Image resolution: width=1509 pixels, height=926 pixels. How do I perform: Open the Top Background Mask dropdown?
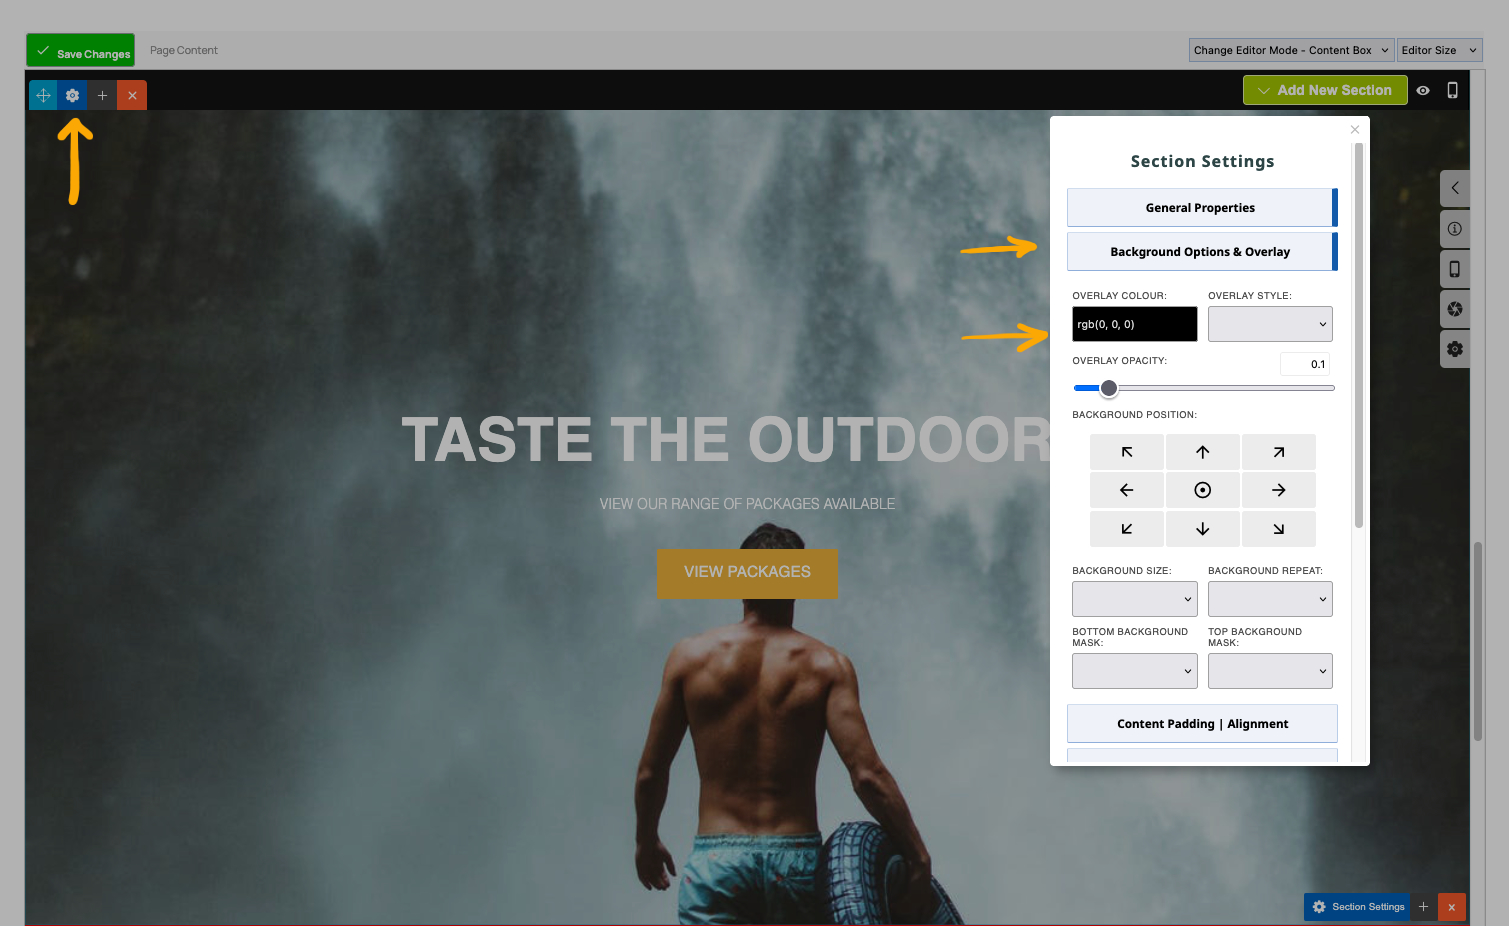tap(1270, 671)
